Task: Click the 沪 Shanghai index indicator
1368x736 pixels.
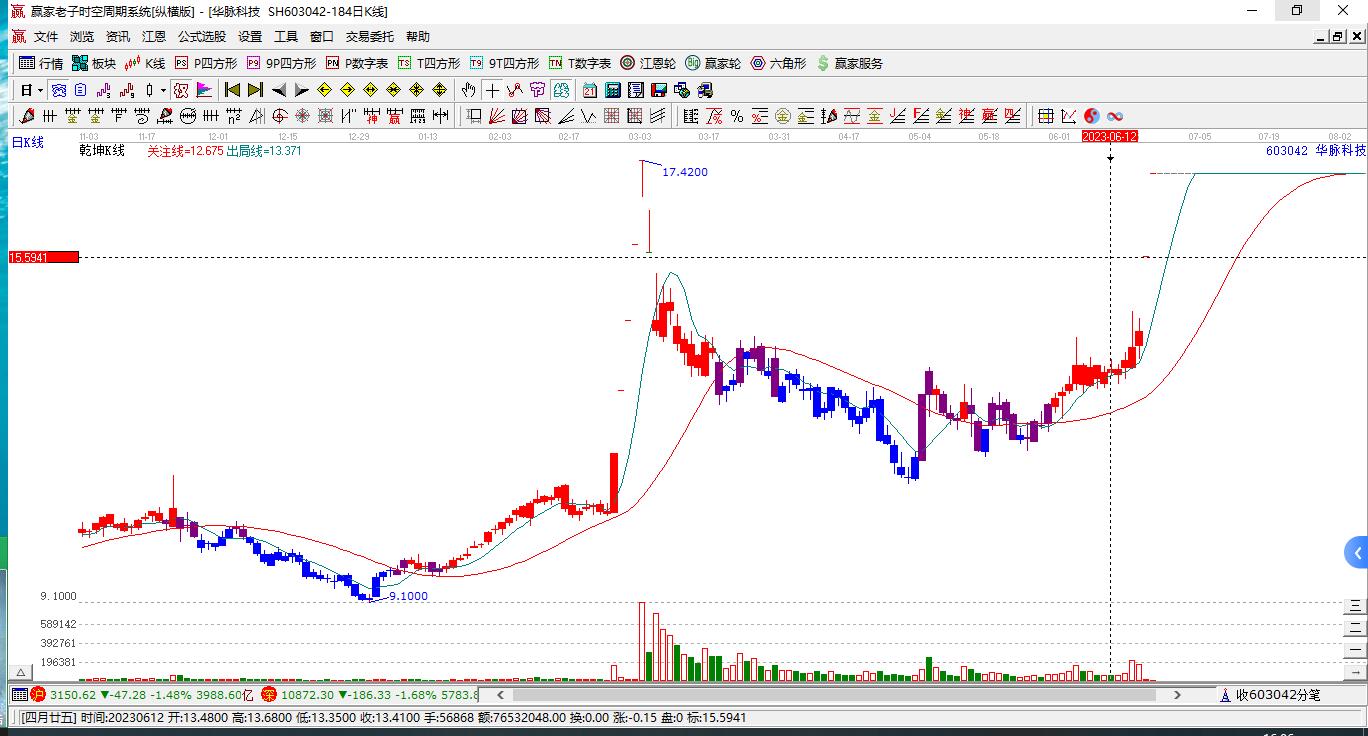Action: (x=38, y=694)
